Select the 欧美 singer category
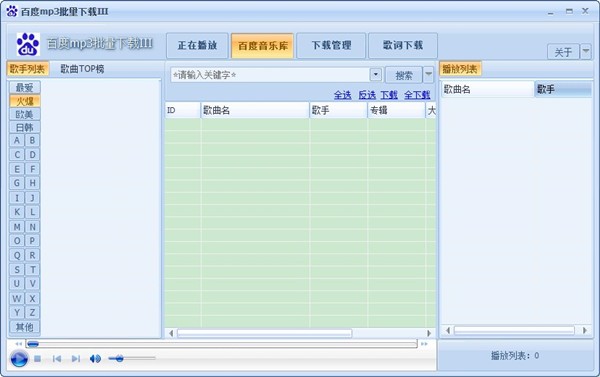The width and height of the screenshot is (600, 377). coord(24,114)
